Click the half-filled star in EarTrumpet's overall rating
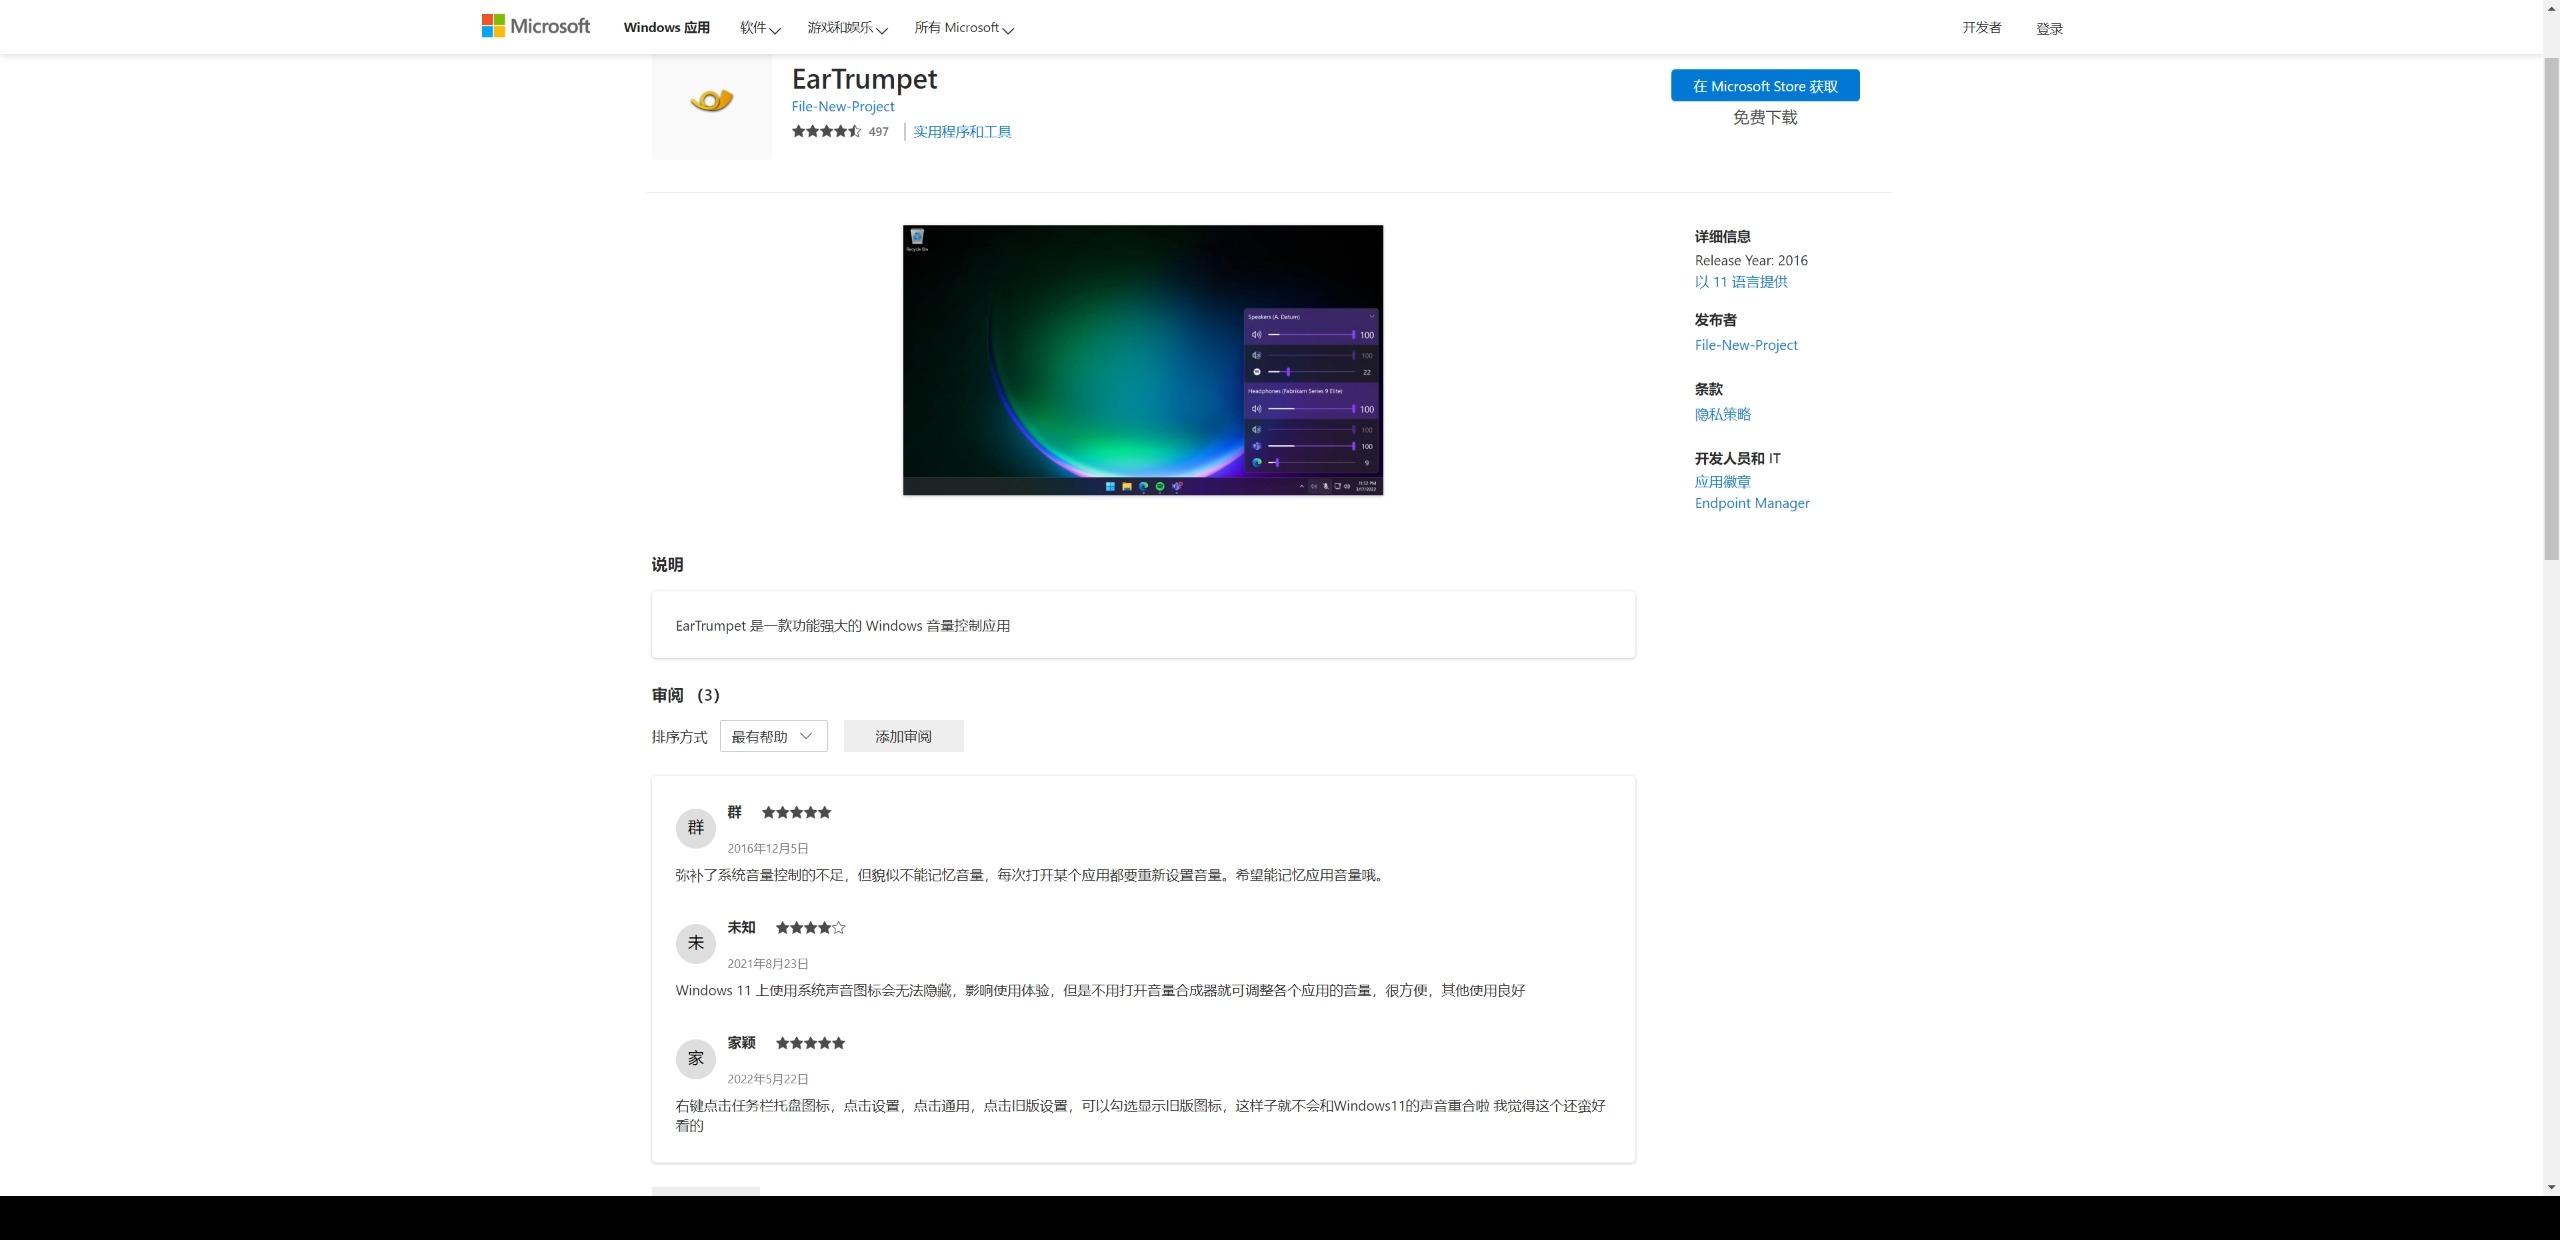The image size is (2560, 1240). [854, 131]
